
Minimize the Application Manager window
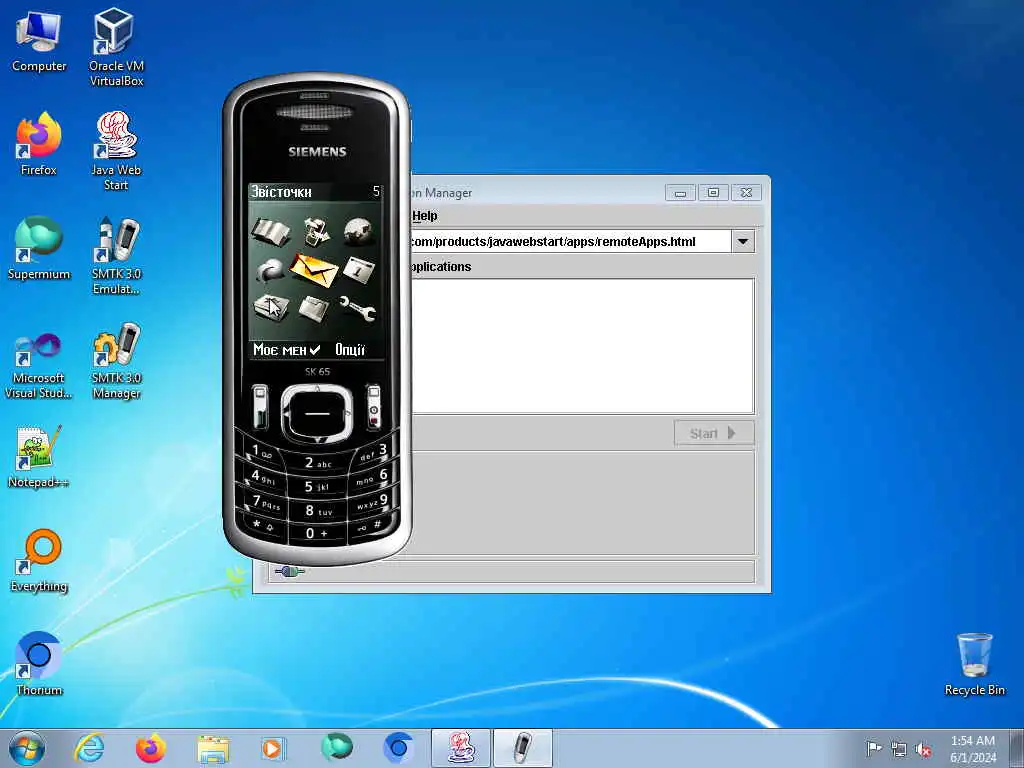point(680,193)
